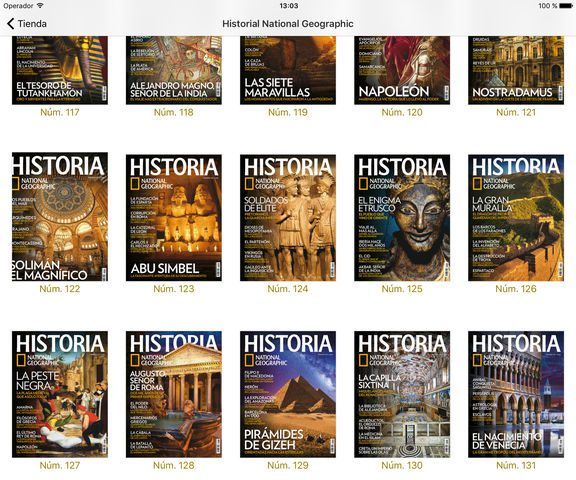Open Soldados de Élite cover
576x480 pixels.
[288, 218]
